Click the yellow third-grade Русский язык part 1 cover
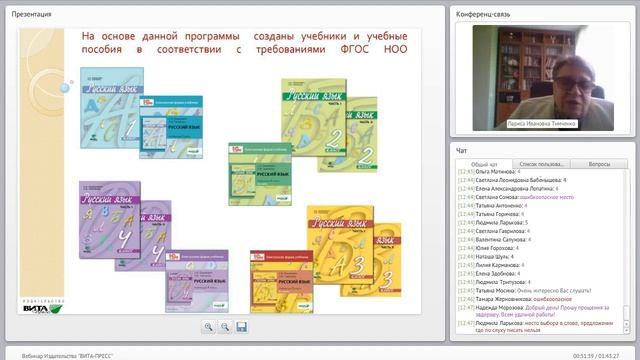This screenshot has height=360, width=640. [x=340, y=245]
